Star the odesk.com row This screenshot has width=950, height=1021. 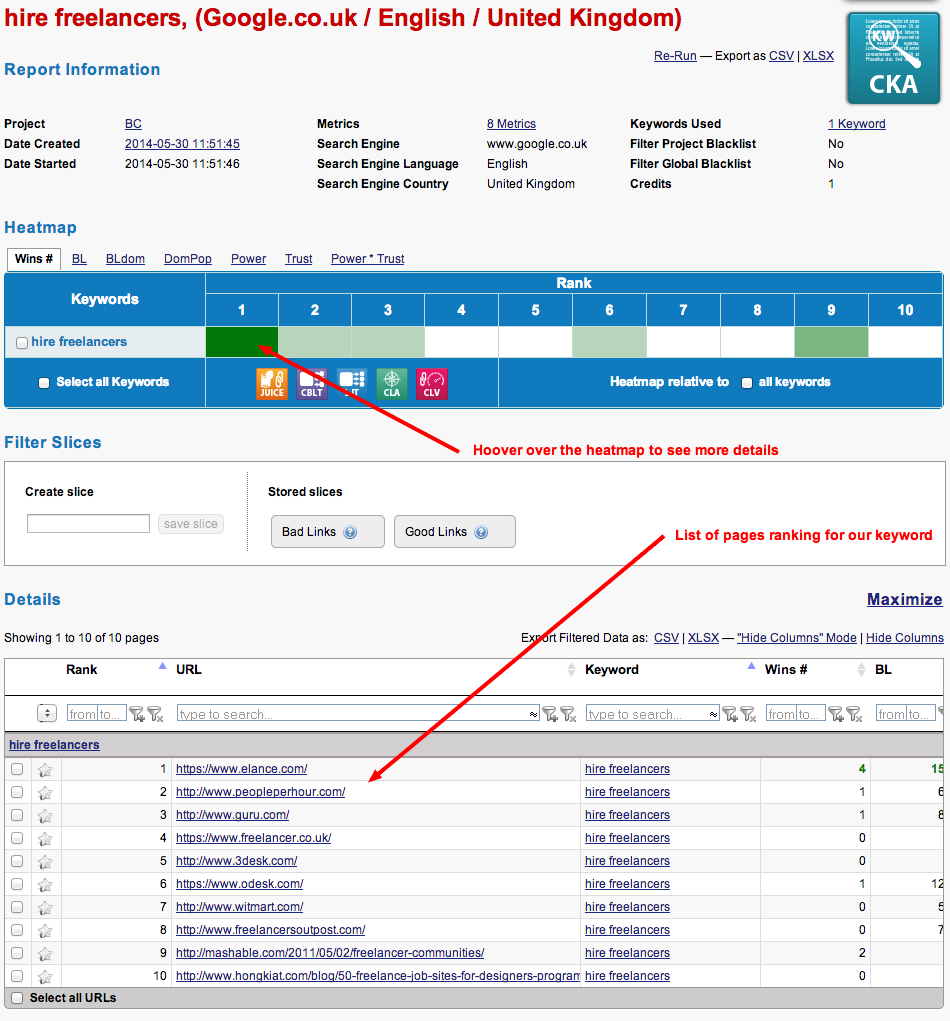click(x=45, y=884)
